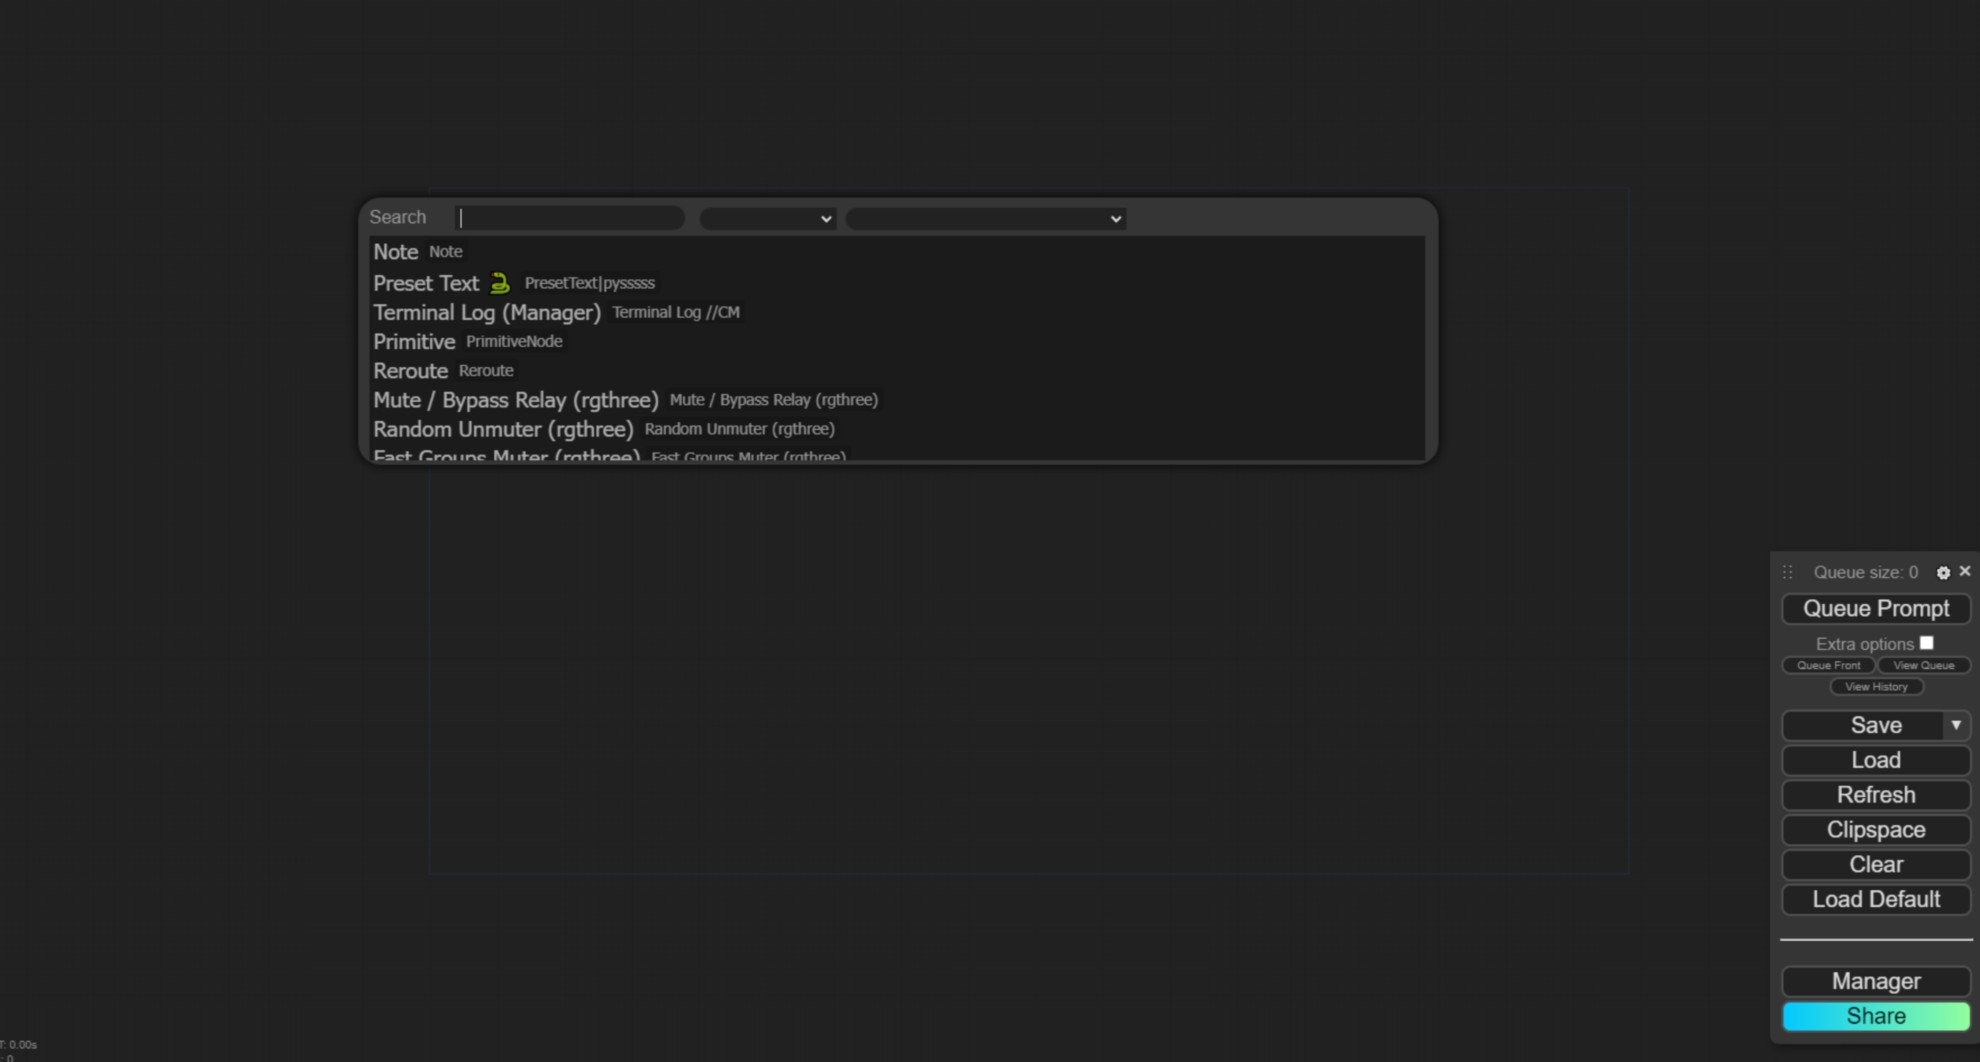Select the Note node entry
Image resolution: width=1980 pixels, height=1062 pixels.
pos(396,252)
